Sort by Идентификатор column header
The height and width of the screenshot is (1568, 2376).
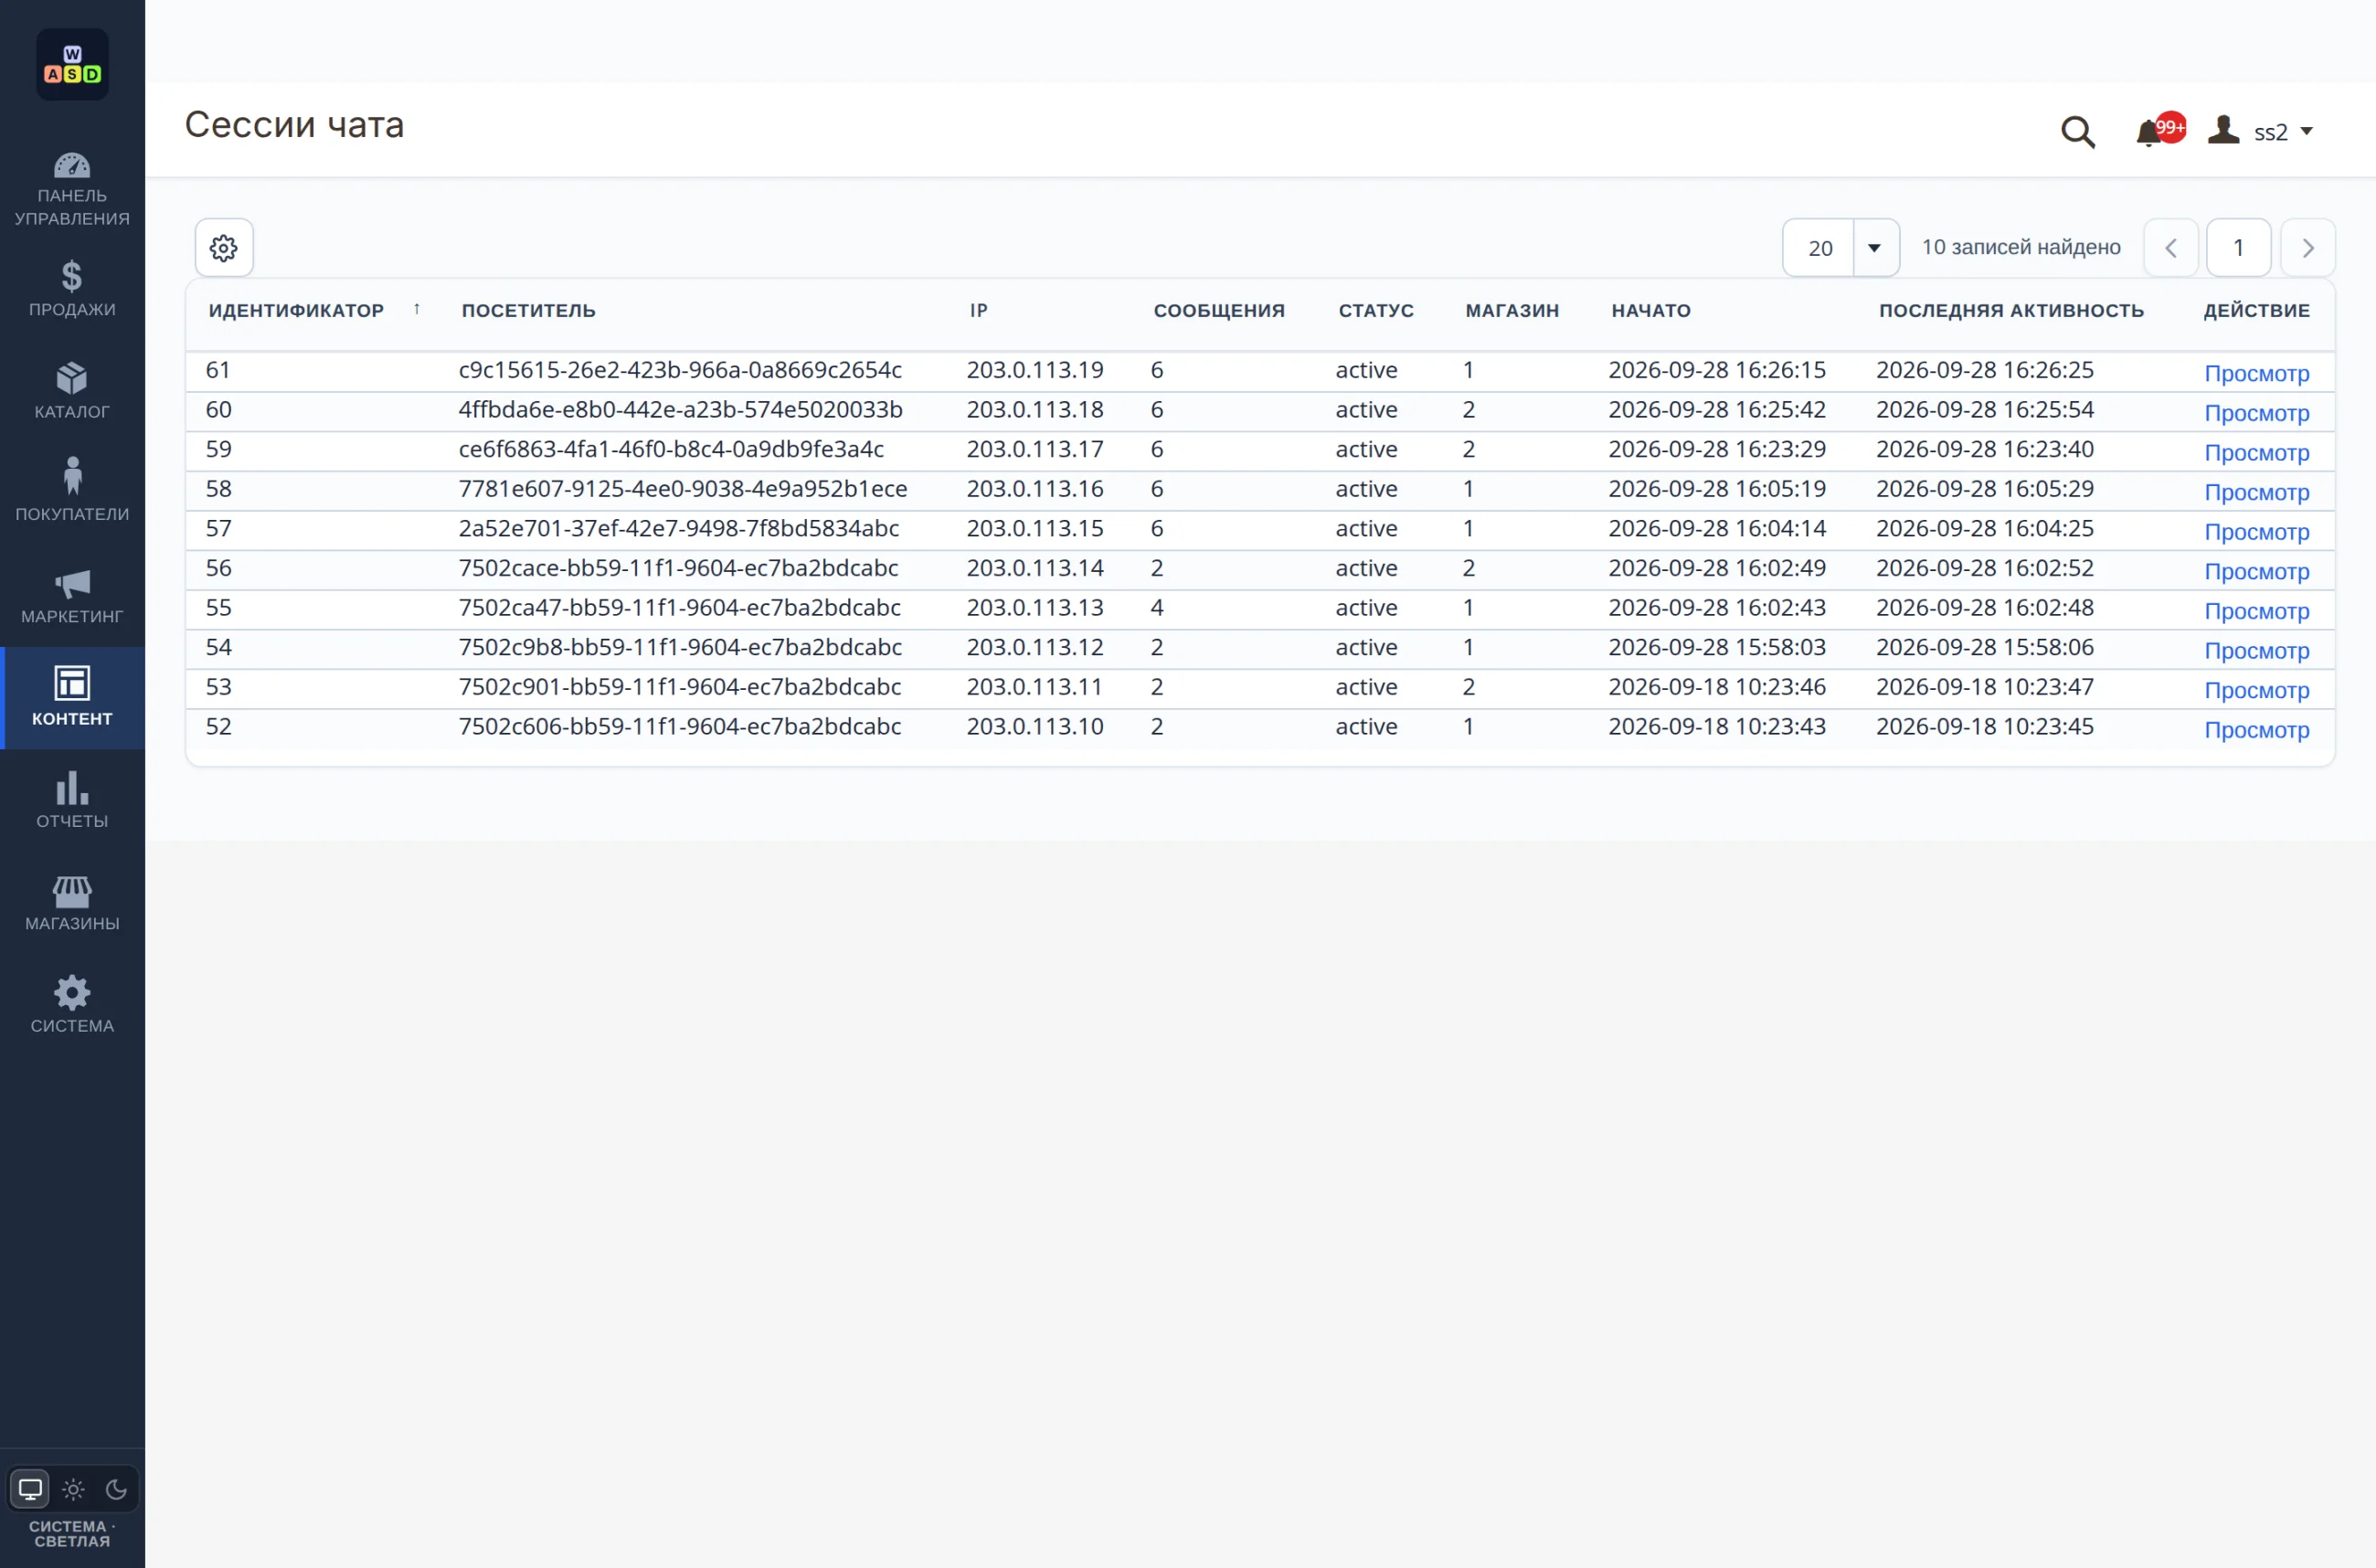click(x=296, y=311)
